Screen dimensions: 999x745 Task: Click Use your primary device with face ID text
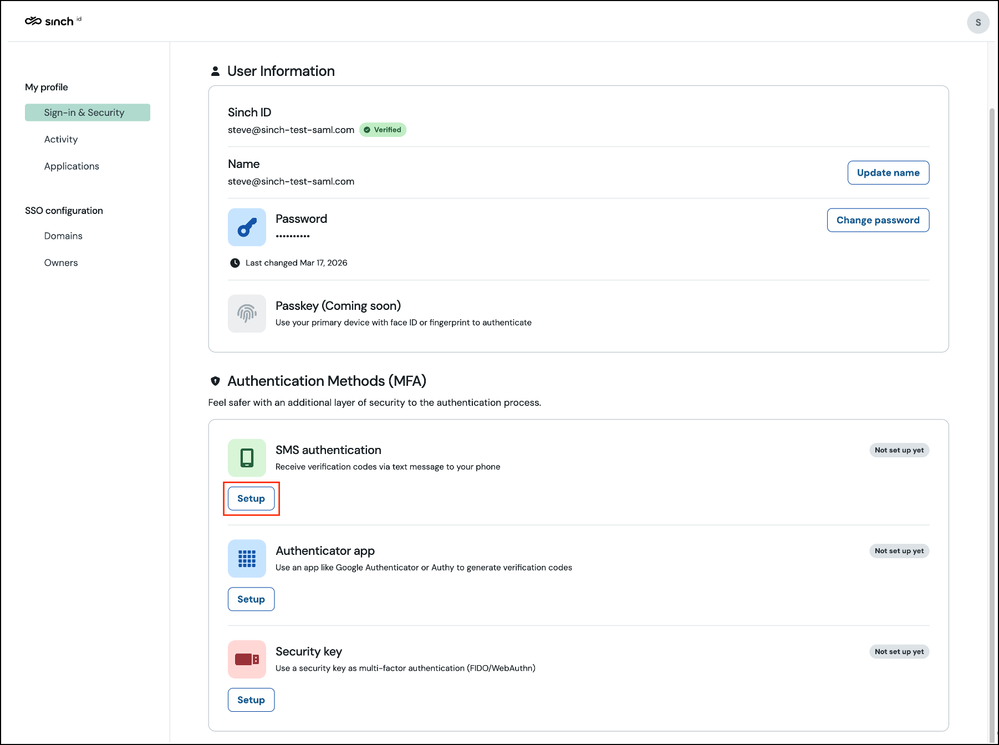(x=403, y=322)
